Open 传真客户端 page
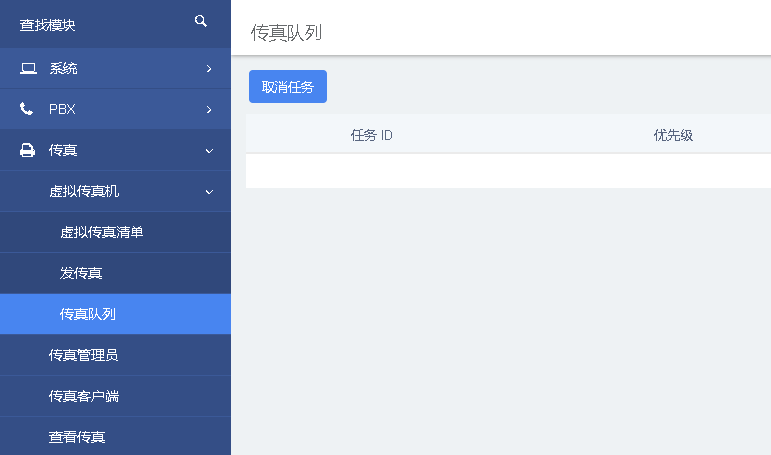 point(115,396)
